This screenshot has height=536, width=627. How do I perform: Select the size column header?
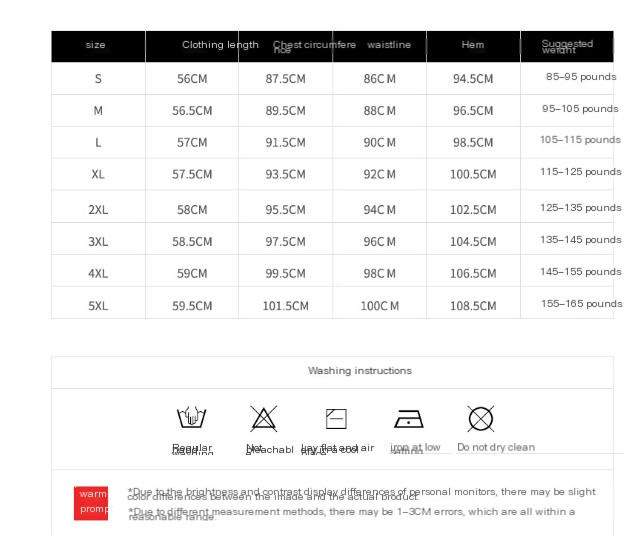[96, 45]
